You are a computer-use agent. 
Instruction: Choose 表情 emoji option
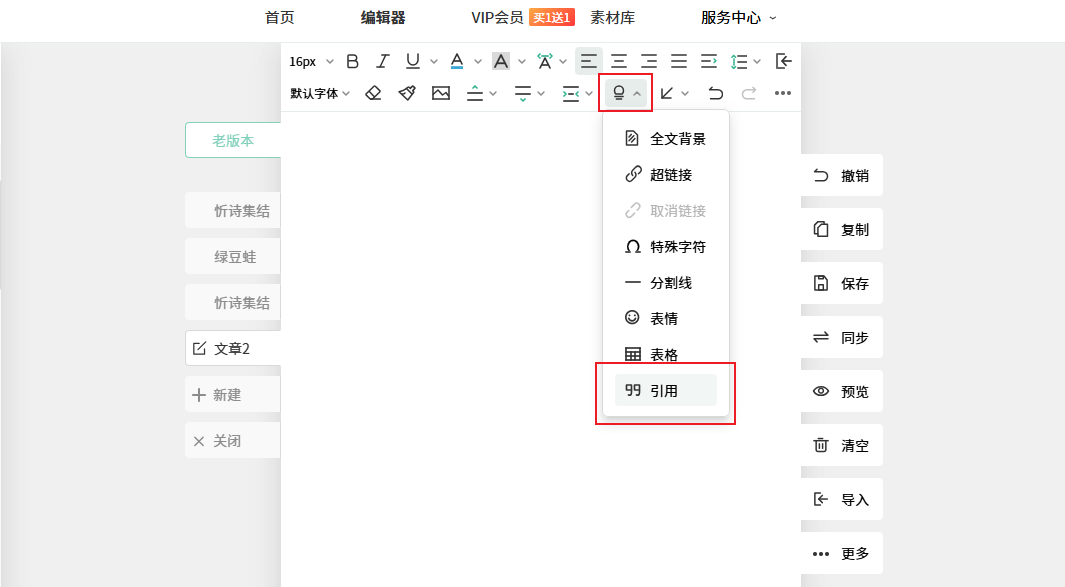click(666, 318)
